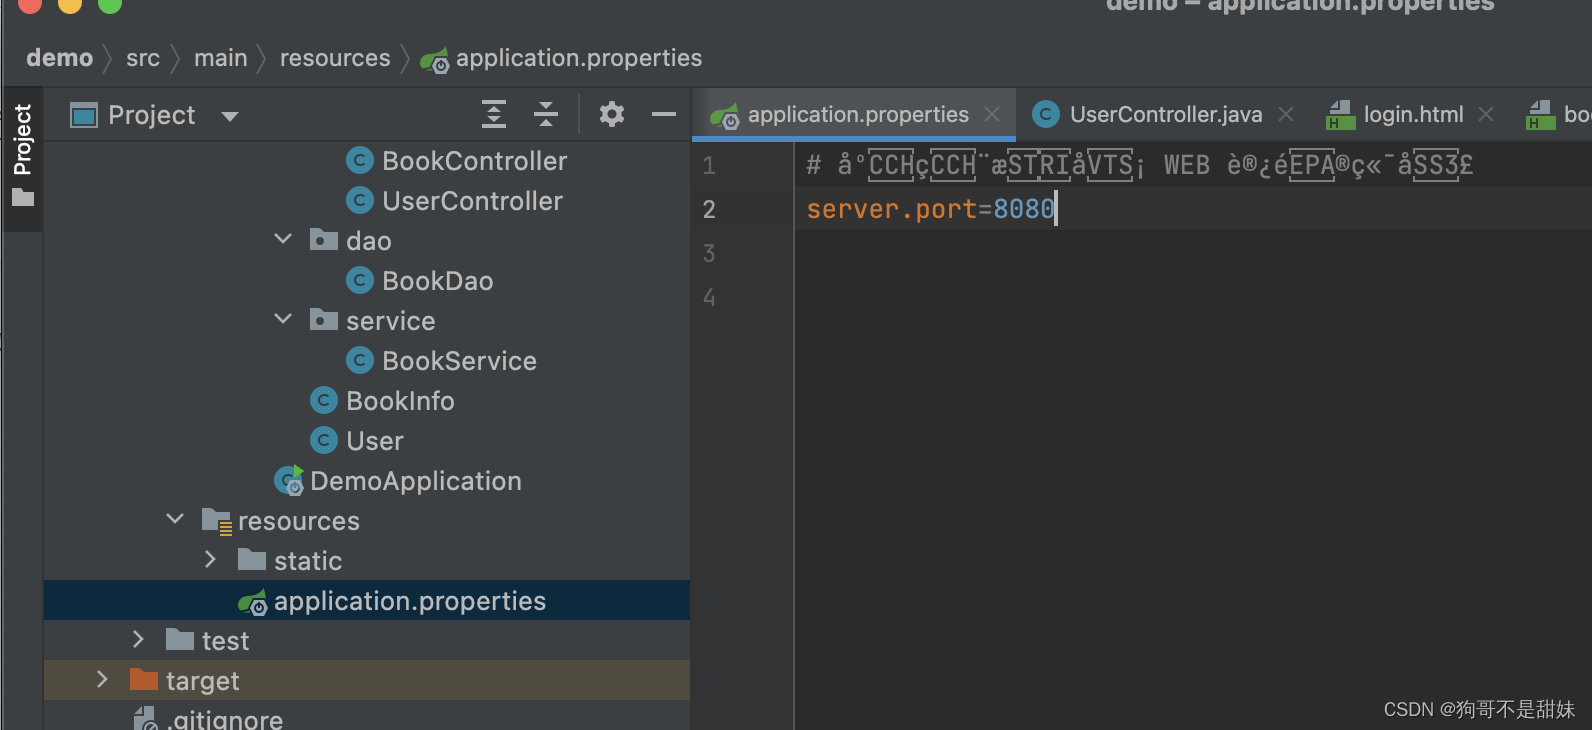Screen dimensions: 1592x730
Task: Click the resources folder icon
Action: point(217,521)
